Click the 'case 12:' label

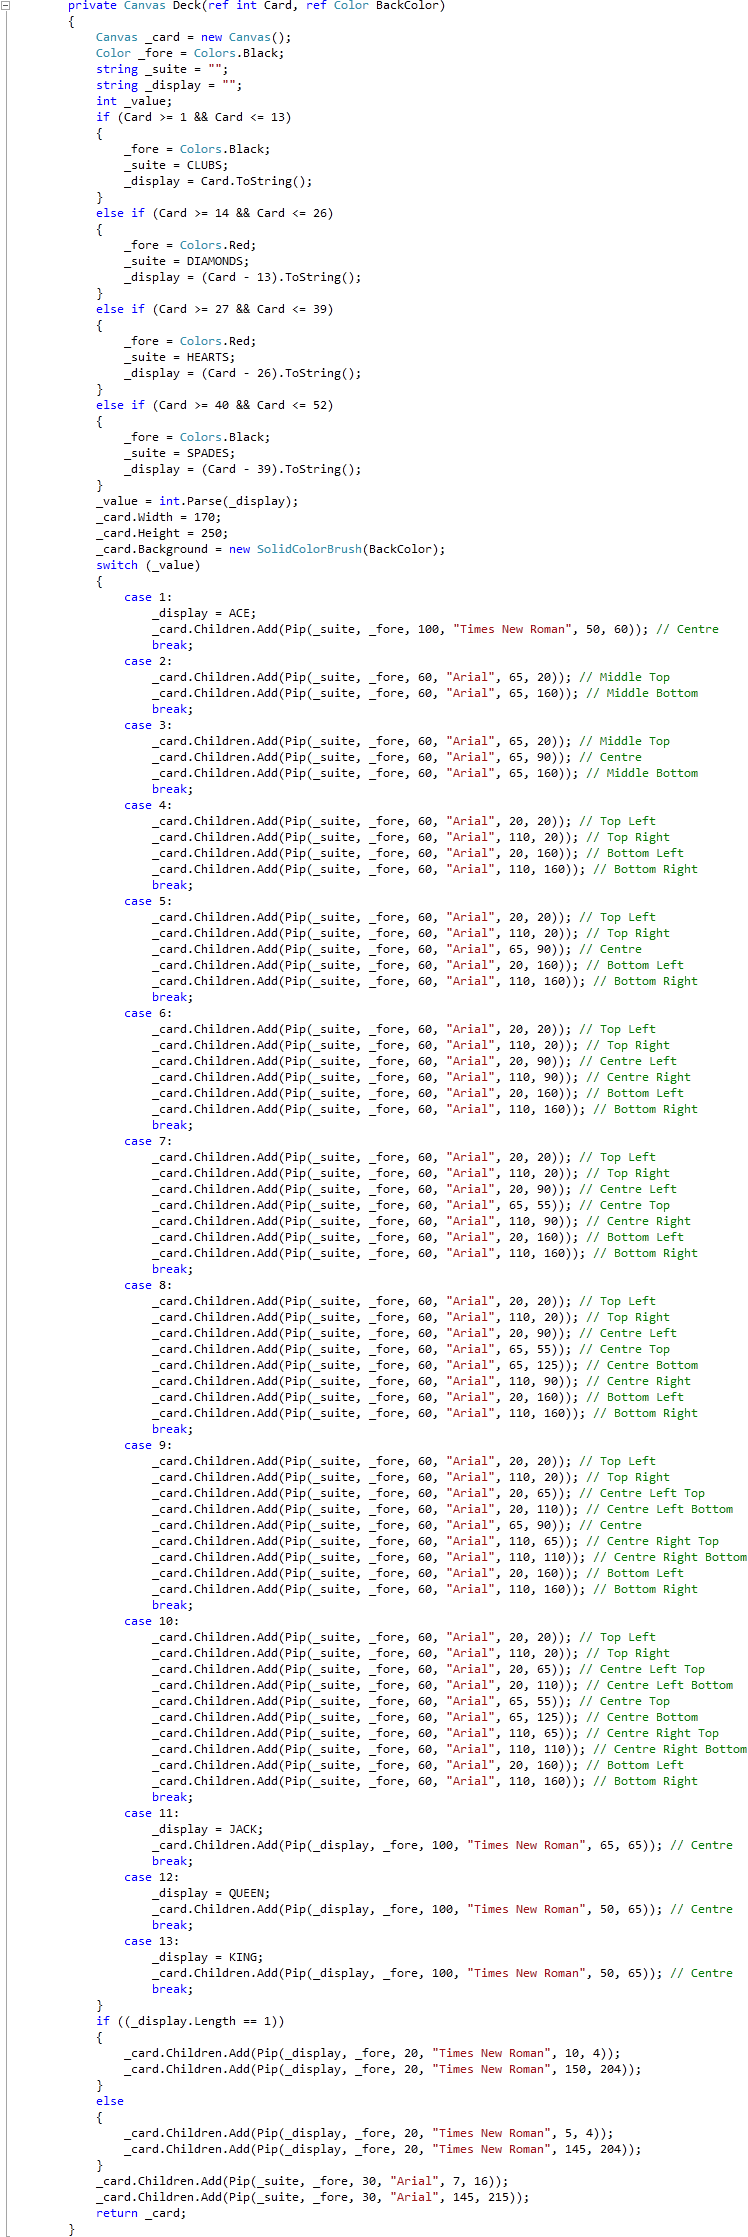[x=152, y=1877]
